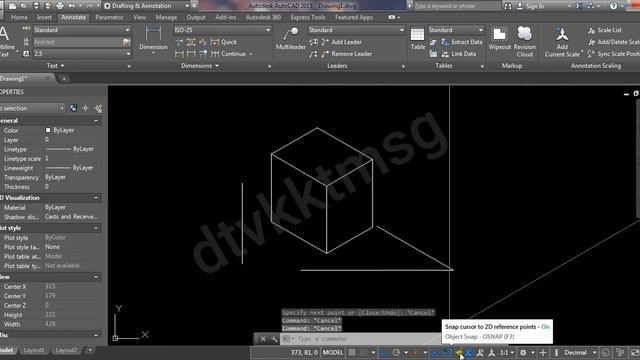Toggle drawing grid display in status bar
The image size is (640, 360).
(x=352, y=352)
